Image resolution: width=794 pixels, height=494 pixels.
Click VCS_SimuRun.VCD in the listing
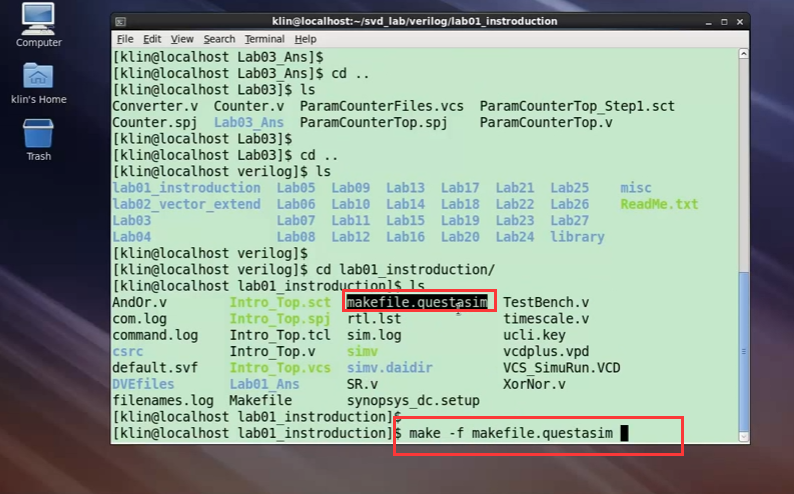click(x=562, y=368)
